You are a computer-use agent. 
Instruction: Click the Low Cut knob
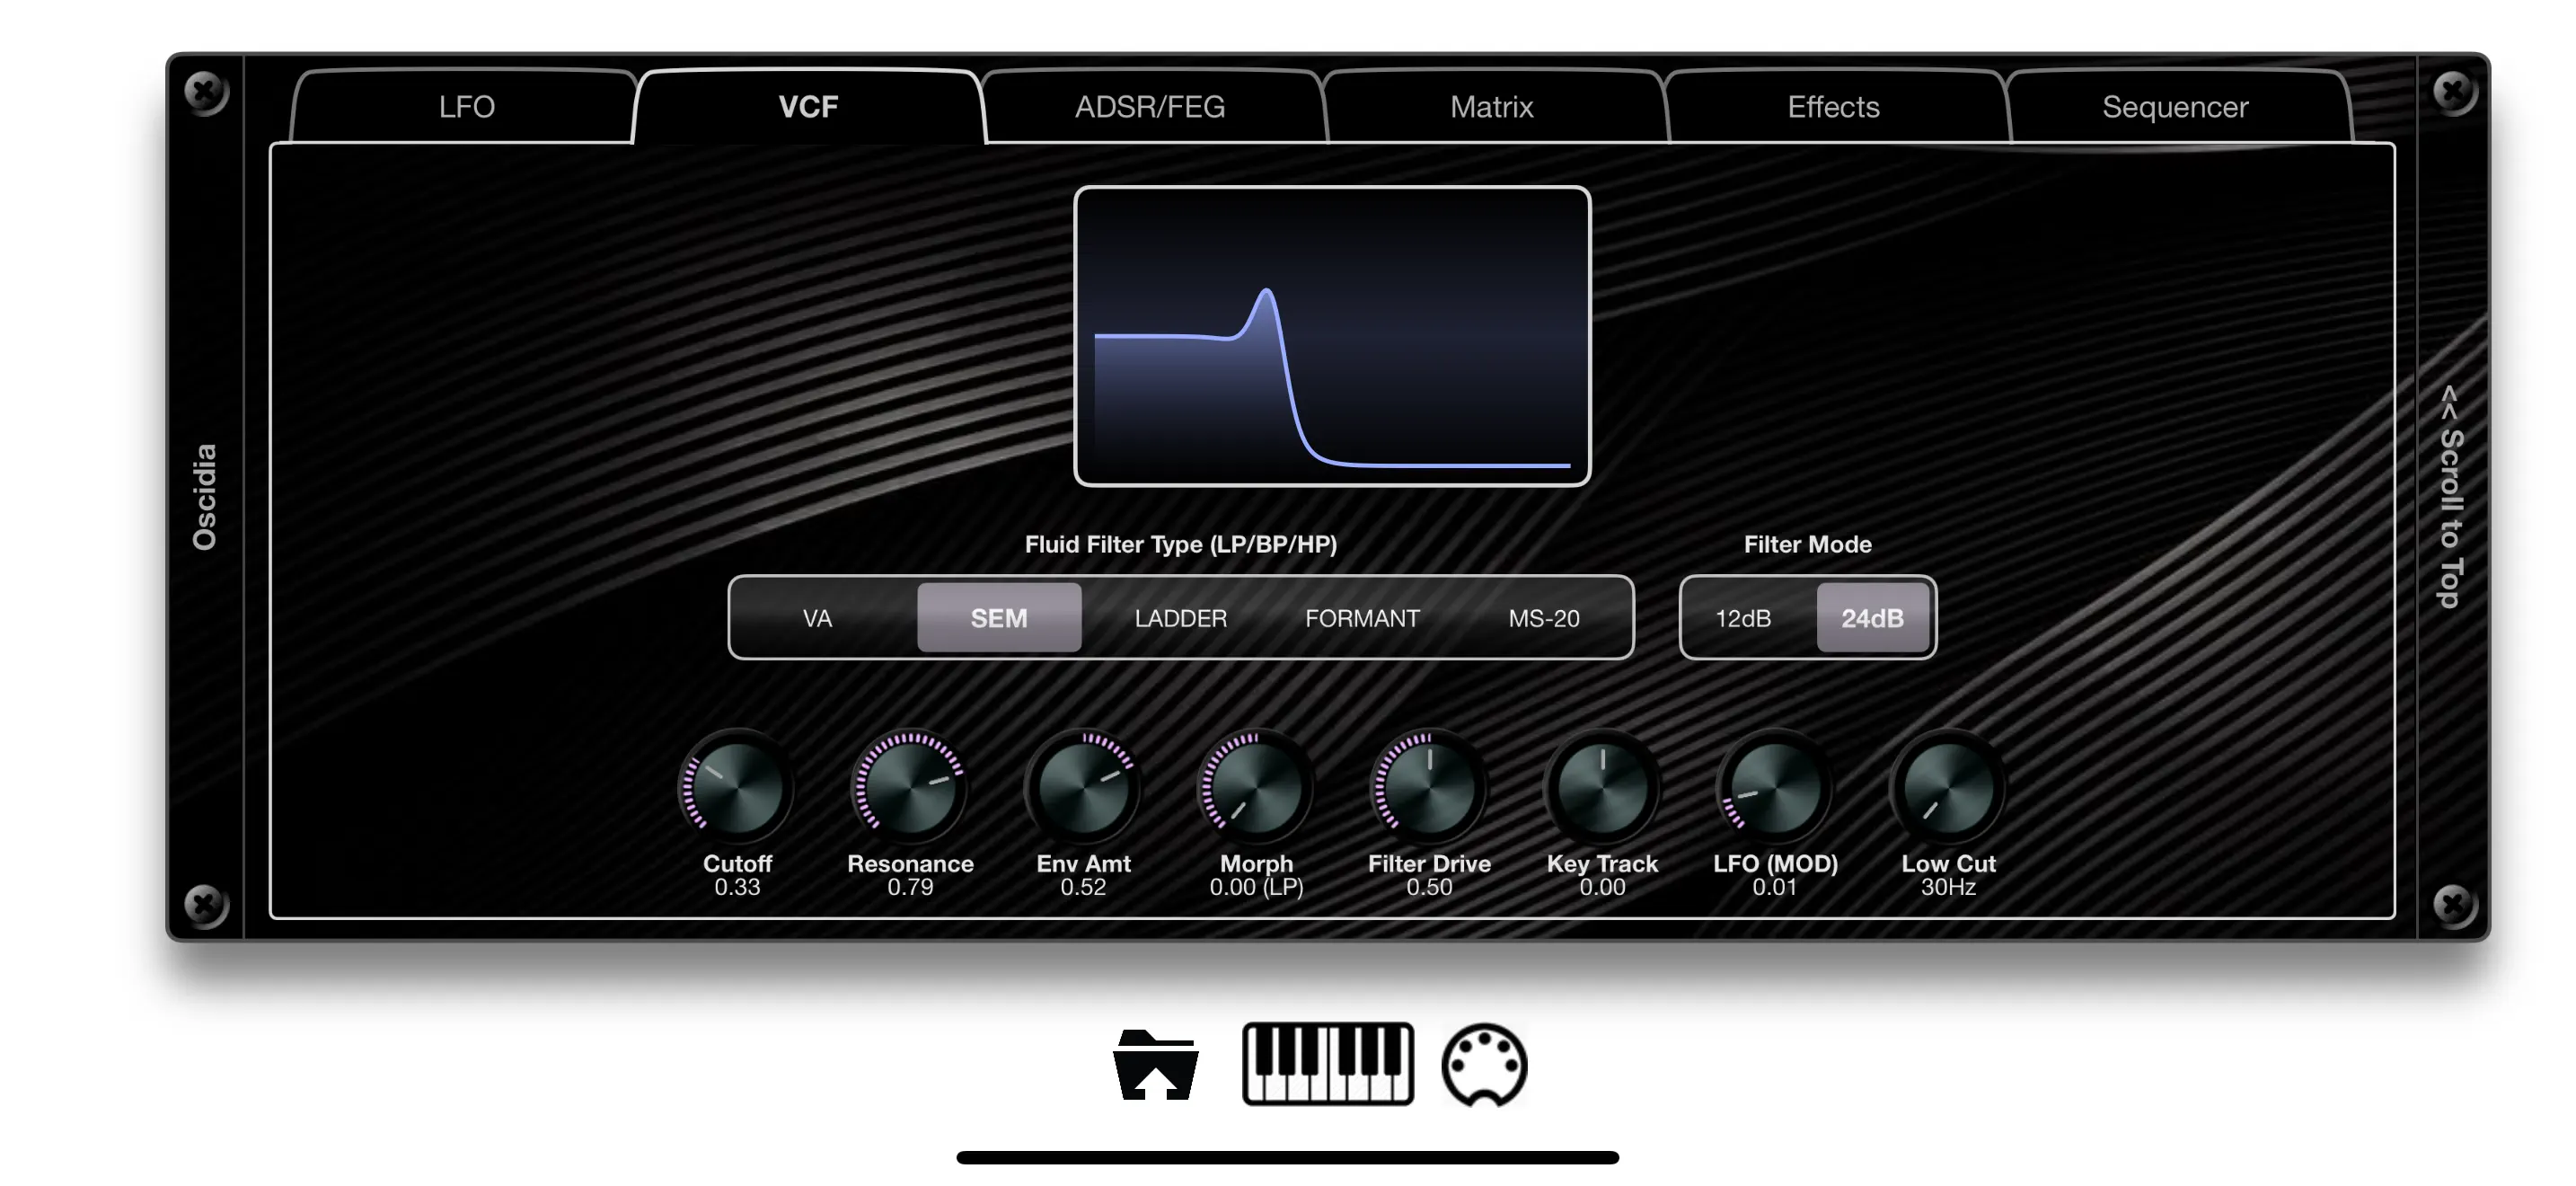tap(1948, 789)
